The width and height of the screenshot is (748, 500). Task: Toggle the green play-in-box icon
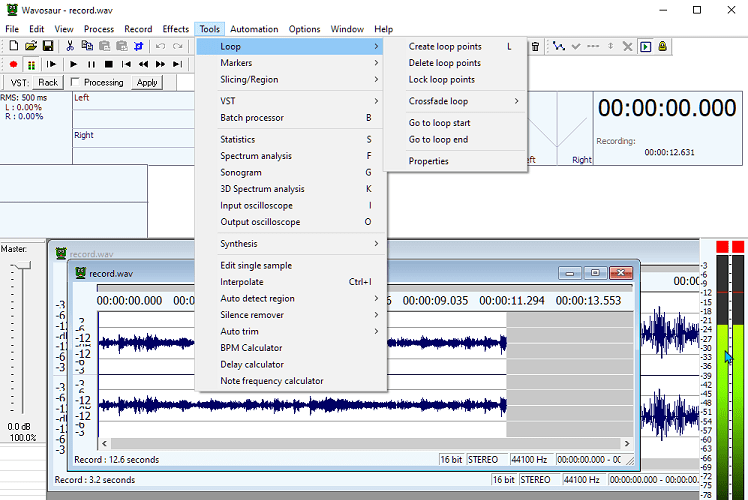point(645,46)
